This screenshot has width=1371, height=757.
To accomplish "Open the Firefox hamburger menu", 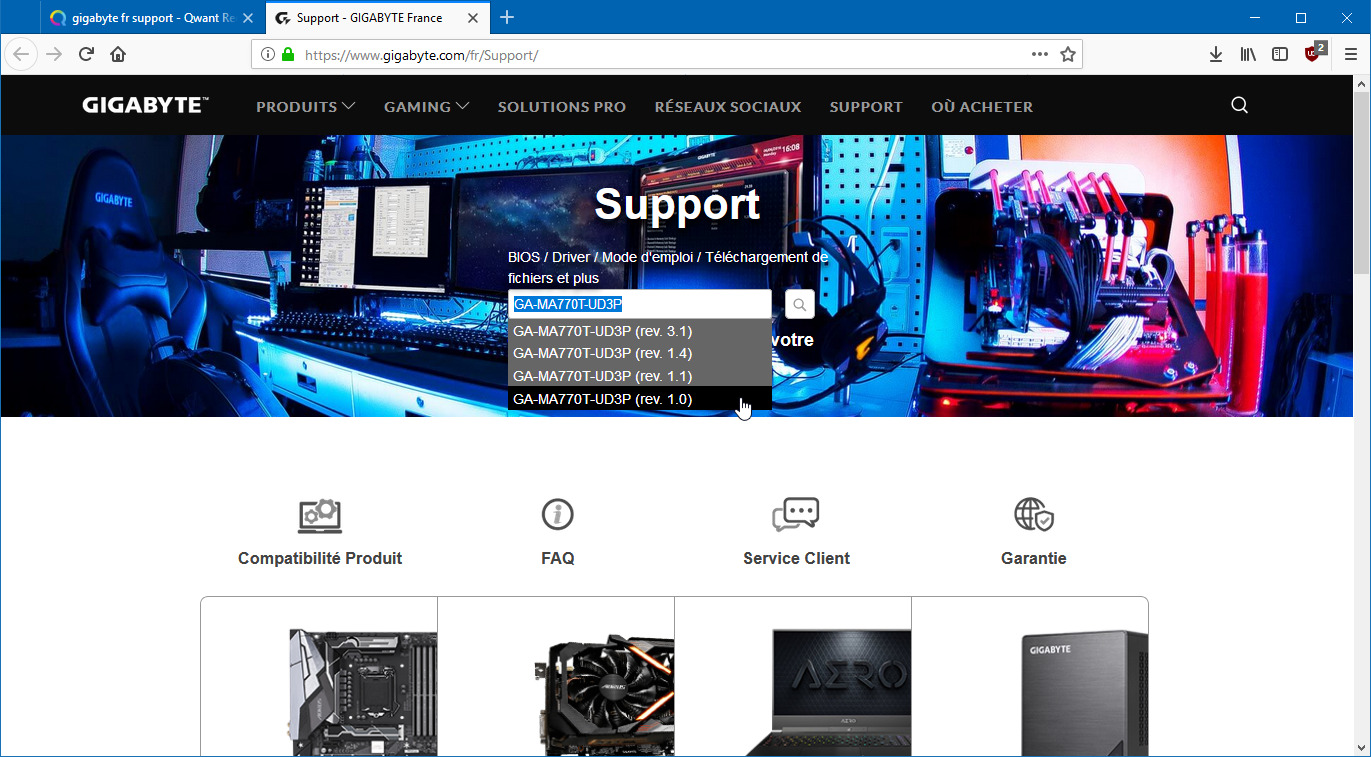I will [x=1351, y=54].
